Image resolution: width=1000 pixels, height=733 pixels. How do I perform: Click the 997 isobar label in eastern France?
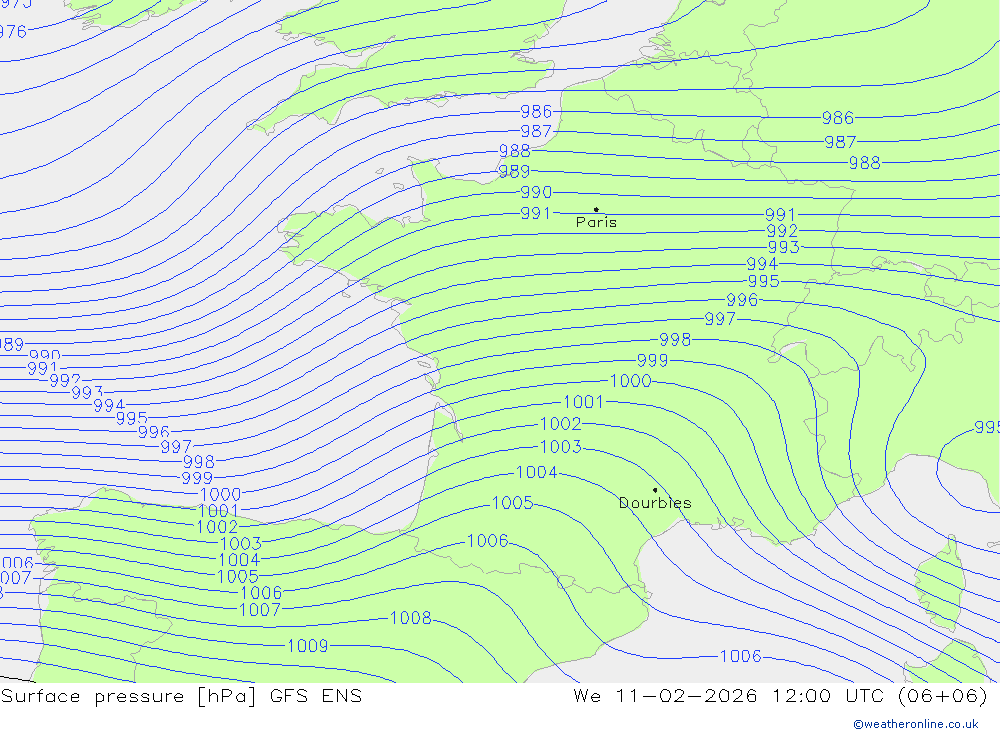click(719, 318)
